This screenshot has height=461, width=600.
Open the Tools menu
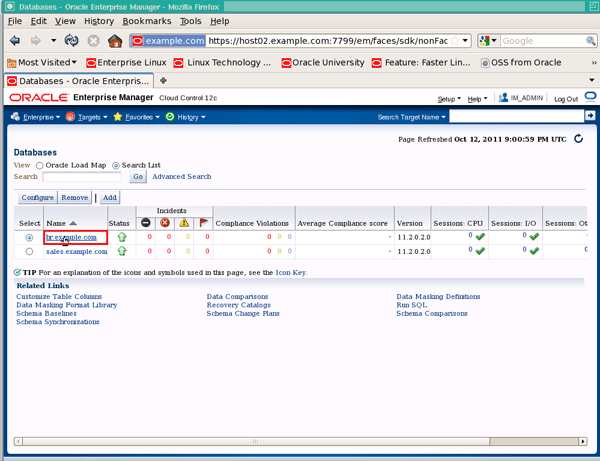tap(191, 21)
